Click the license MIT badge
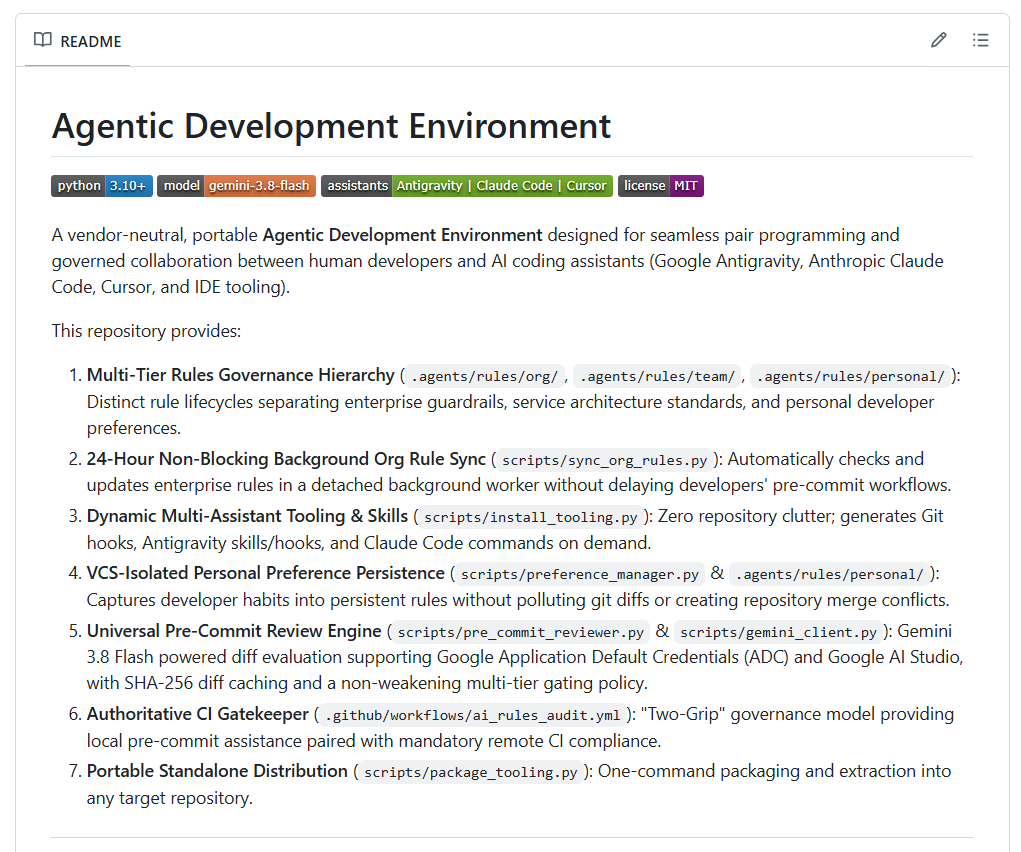Viewport: 1021px width, 852px height. pos(660,186)
